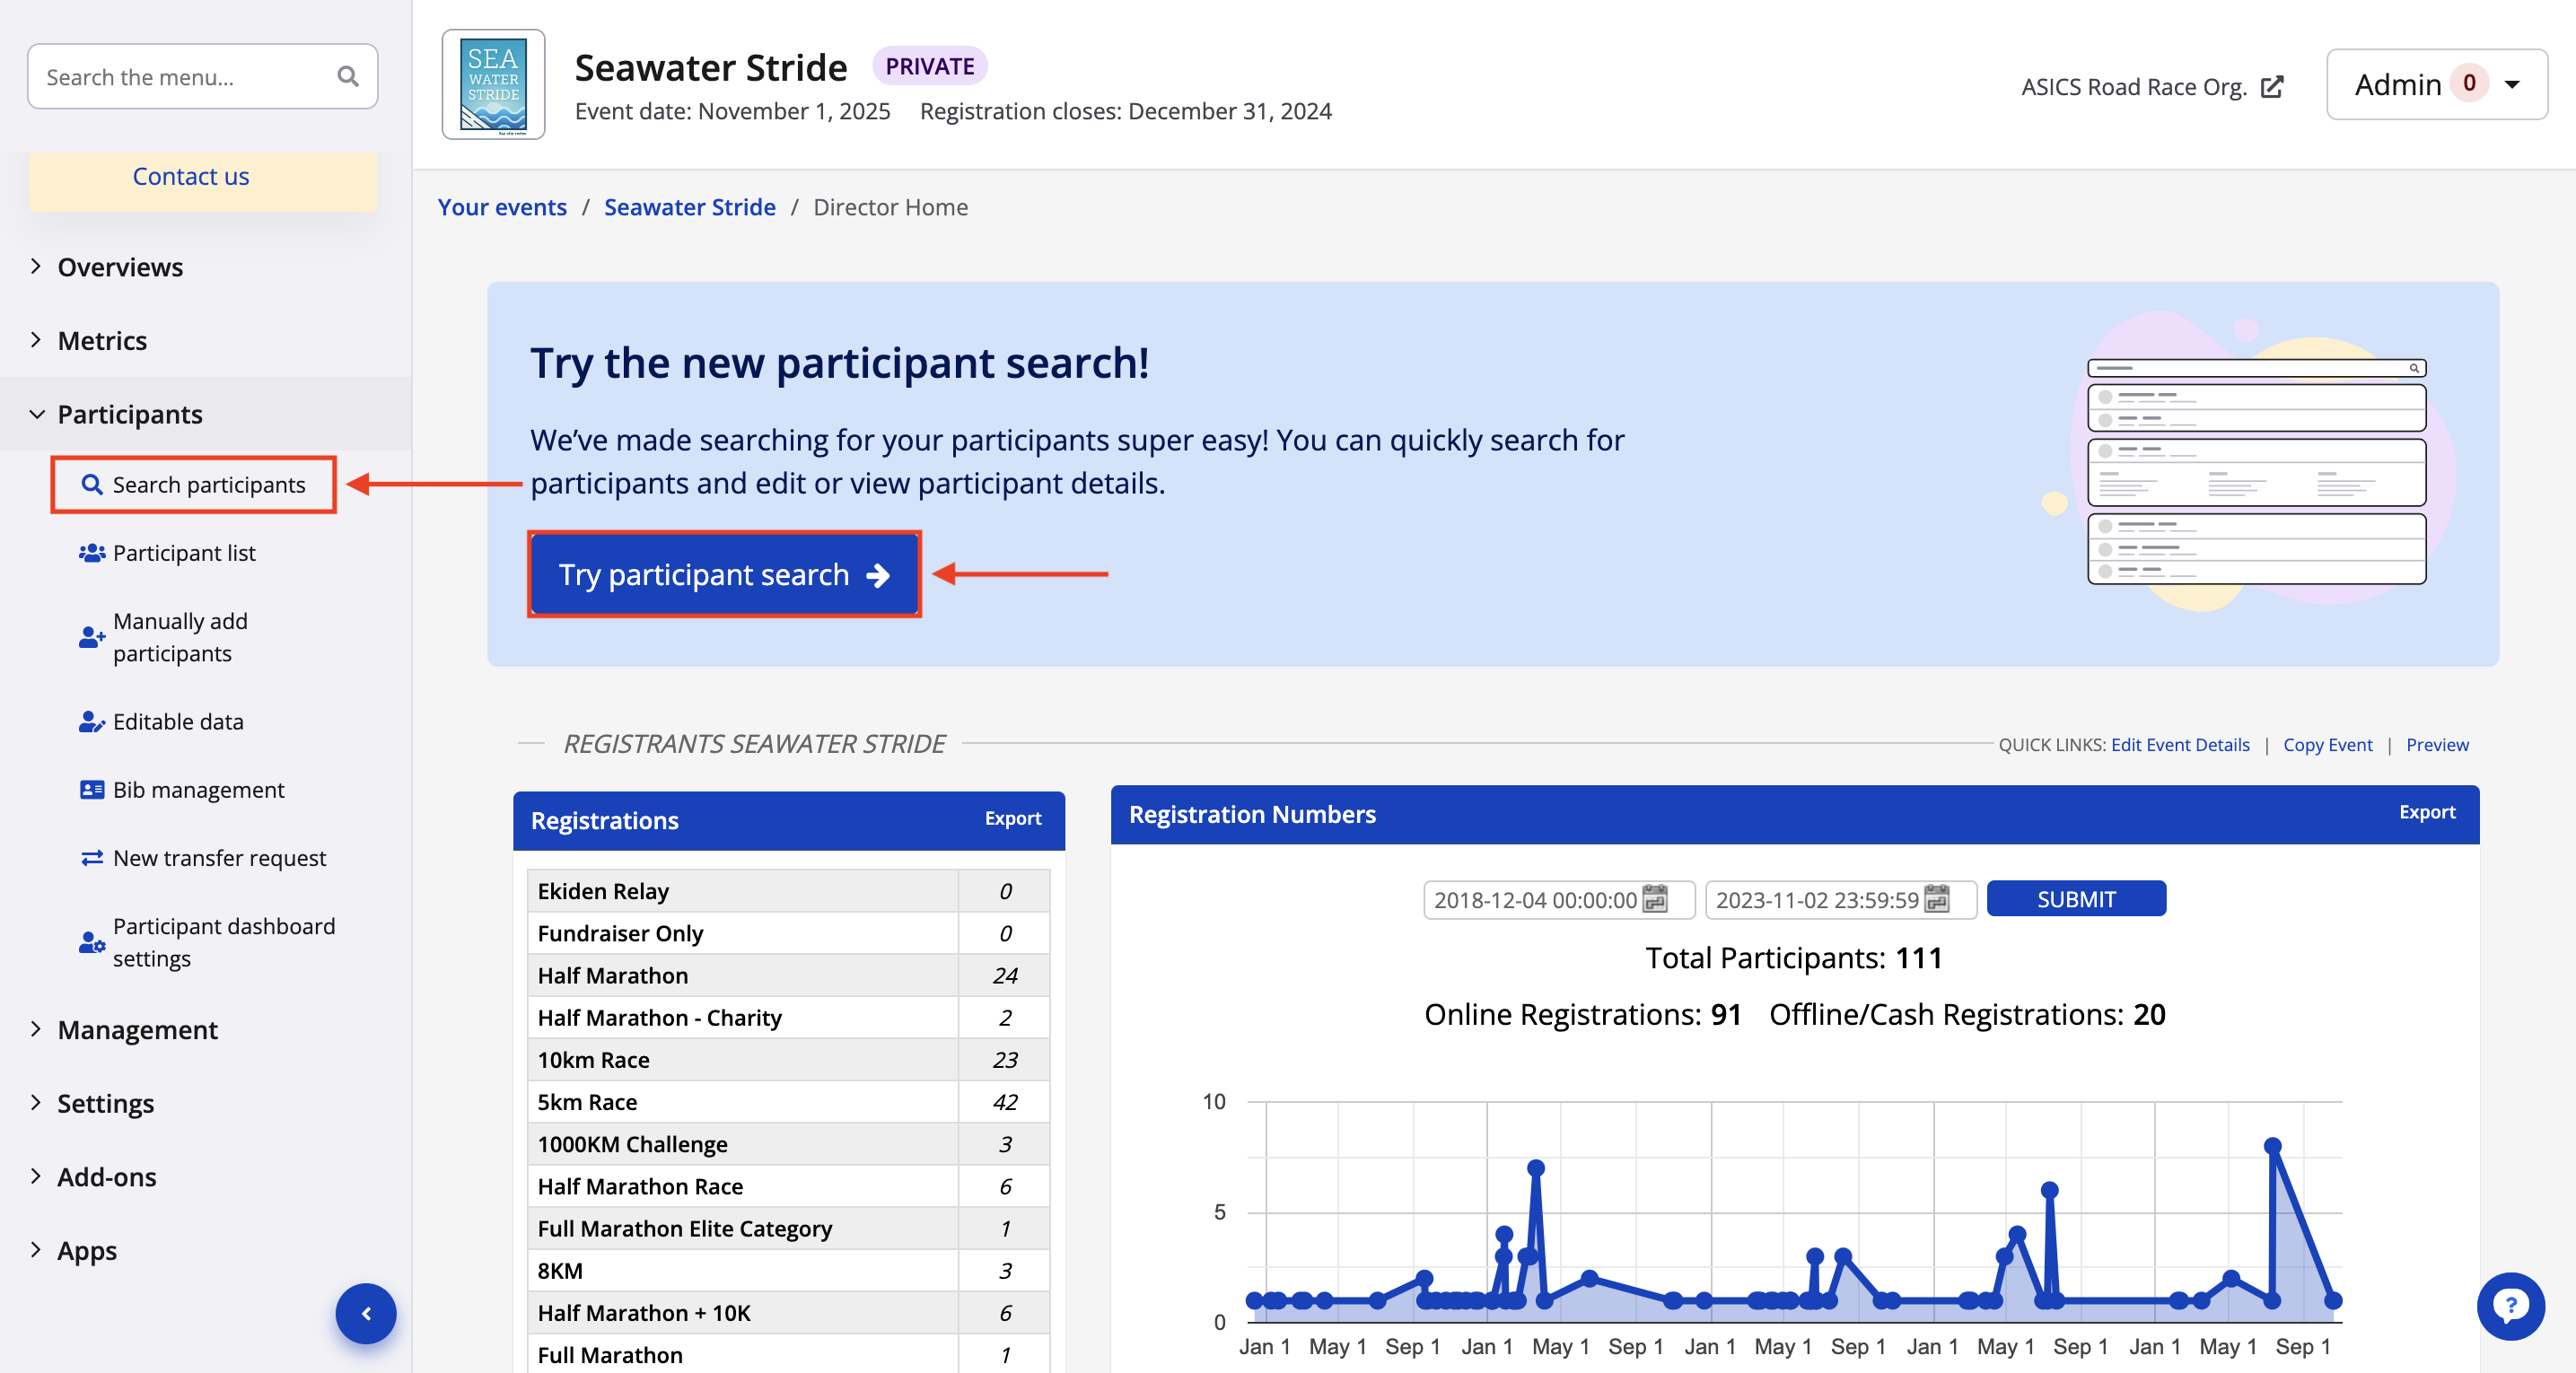Click the menu search magnifier icon
Viewport: 2576px width, 1373px height.
pyautogui.click(x=347, y=76)
